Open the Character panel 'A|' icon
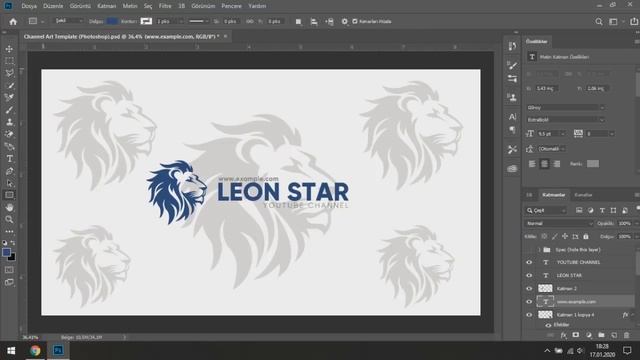Screen dimensions: 640x360 (x=512, y=117)
